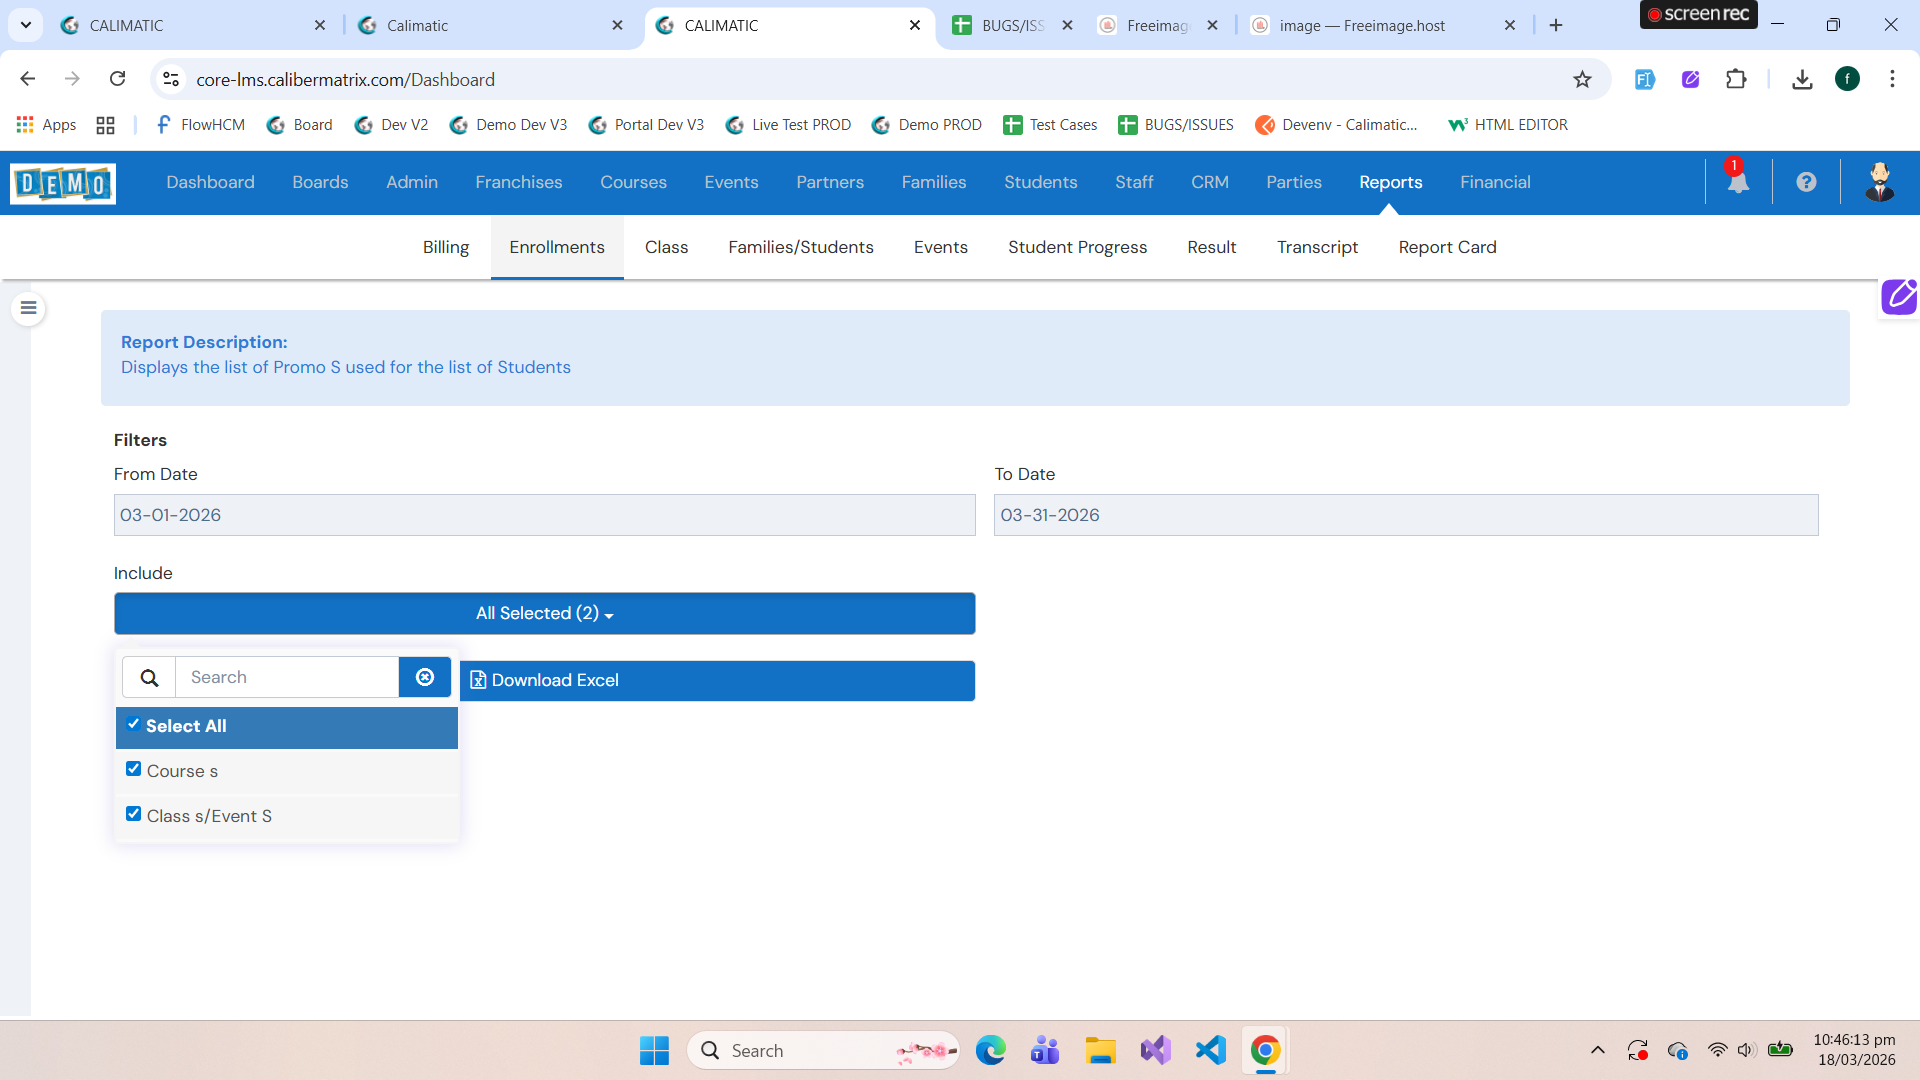Open the Financial menu link

[1494, 182]
